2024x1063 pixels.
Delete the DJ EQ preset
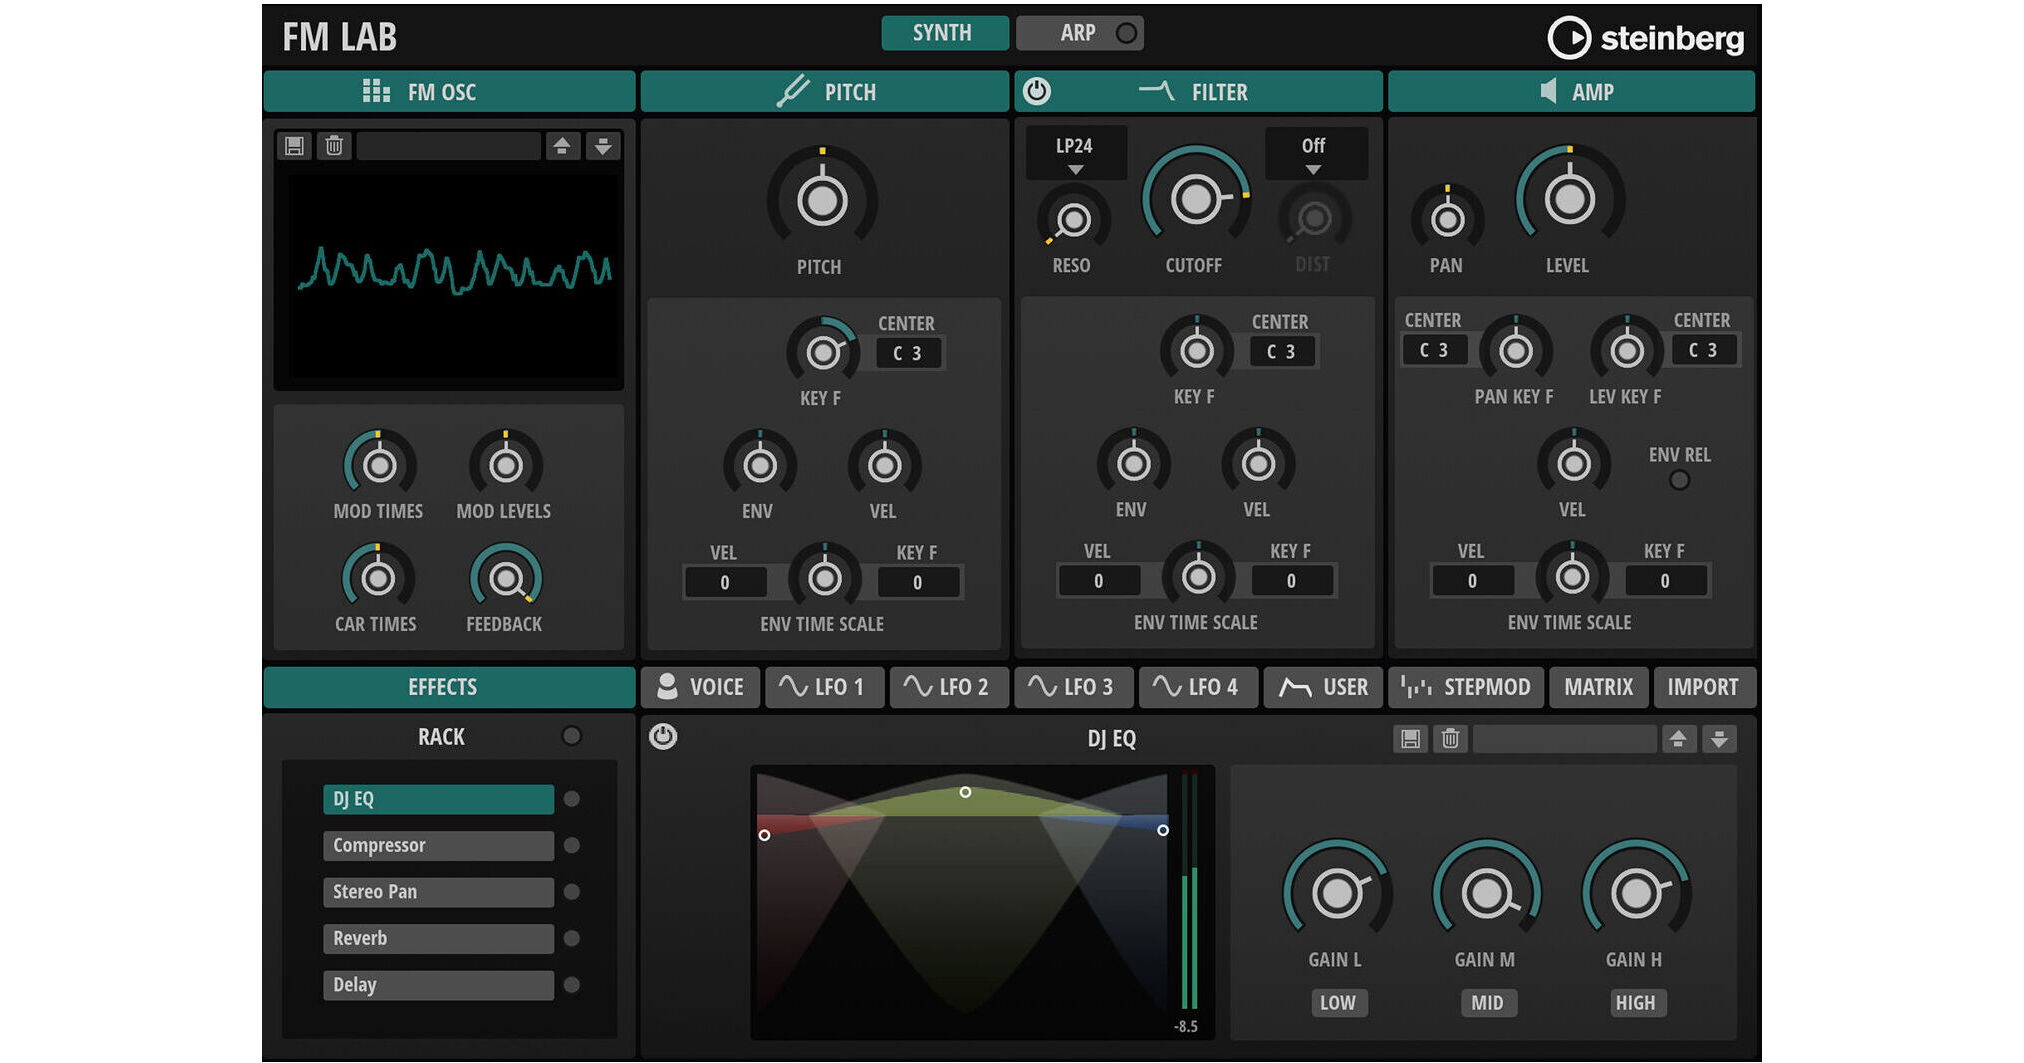tap(1450, 739)
